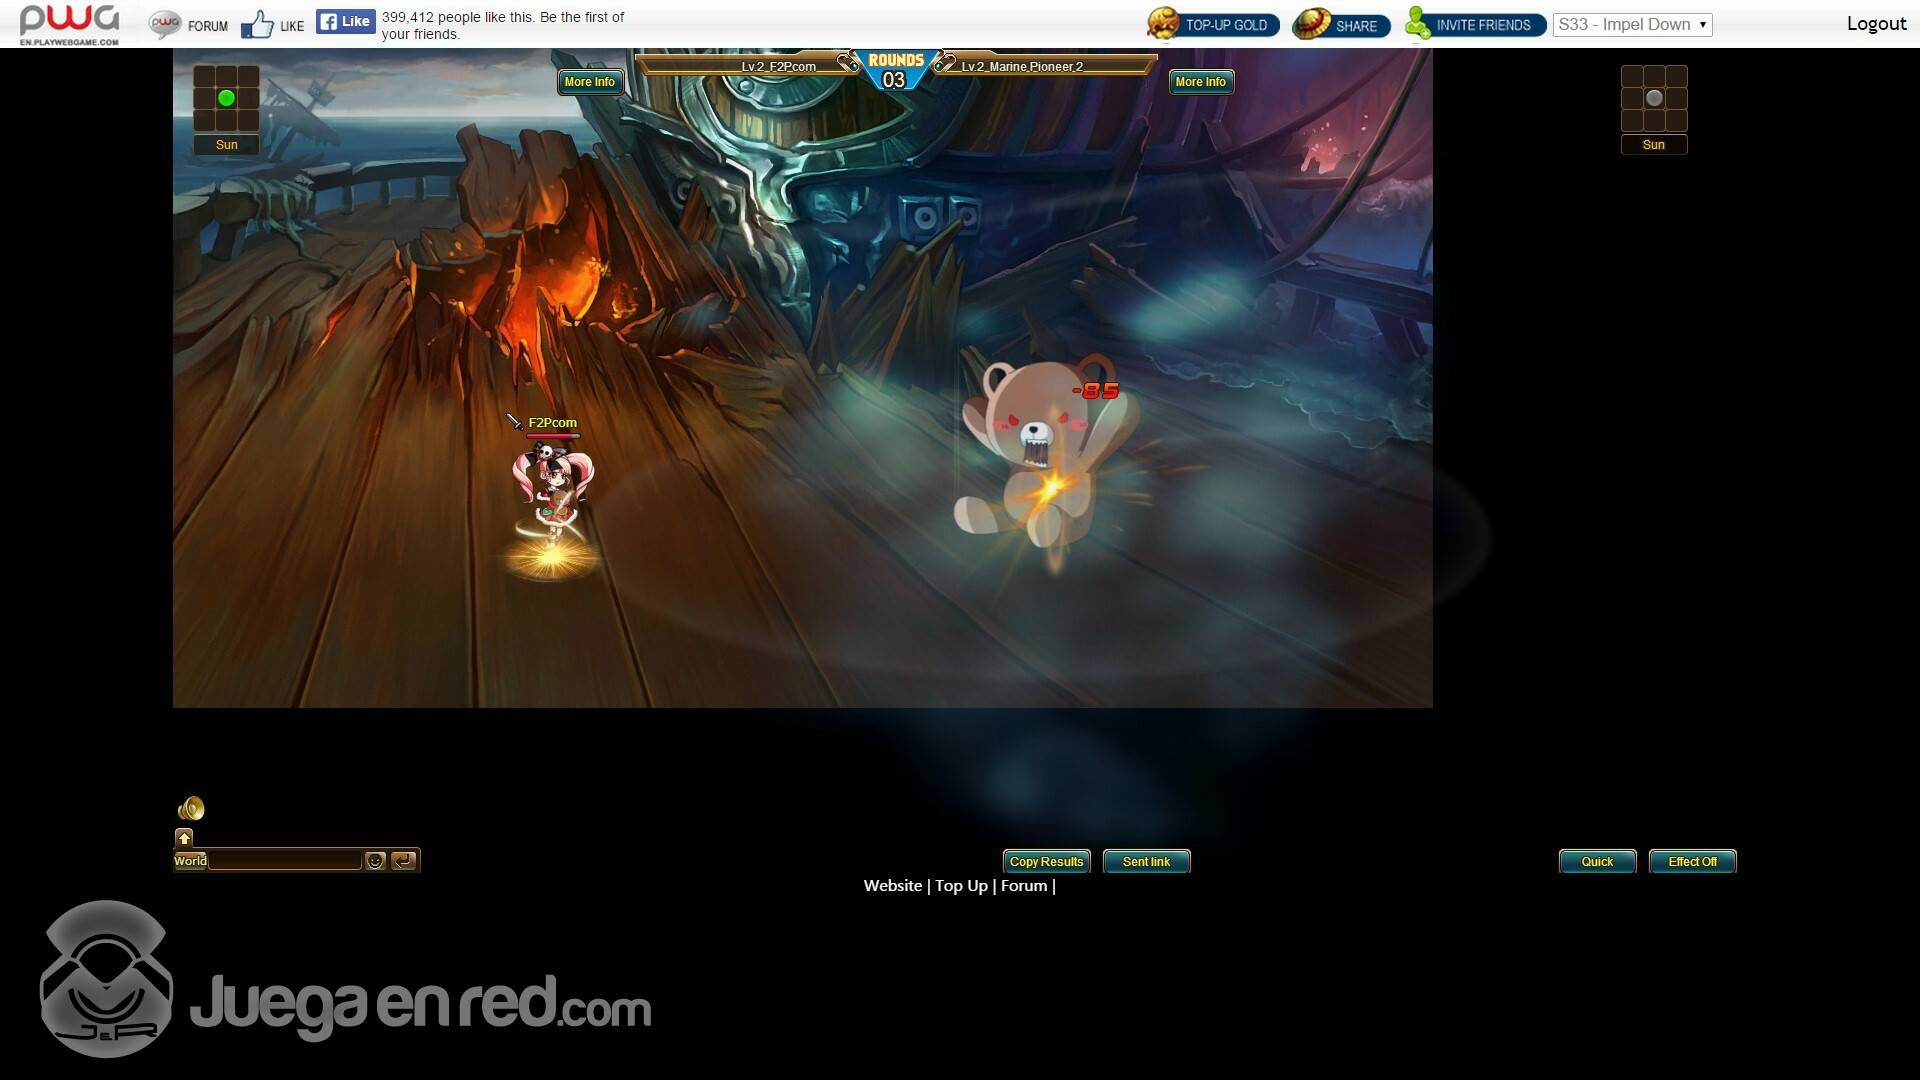Screen dimensions: 1920x1080
Task: Open More Info for player F2Pcom
Action: tap(589, 82)
